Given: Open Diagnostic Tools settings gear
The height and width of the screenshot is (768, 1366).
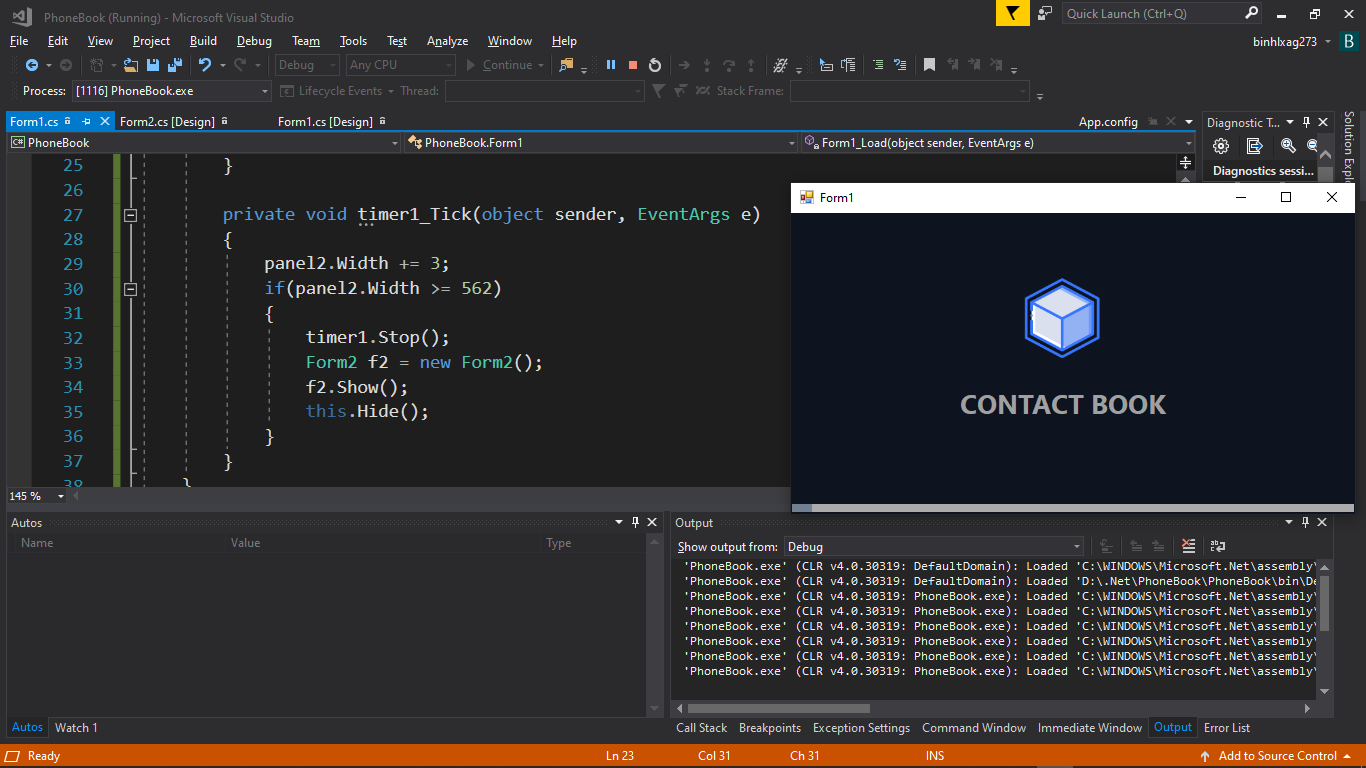Looking at the screenshot, I should click(1221, 146).
